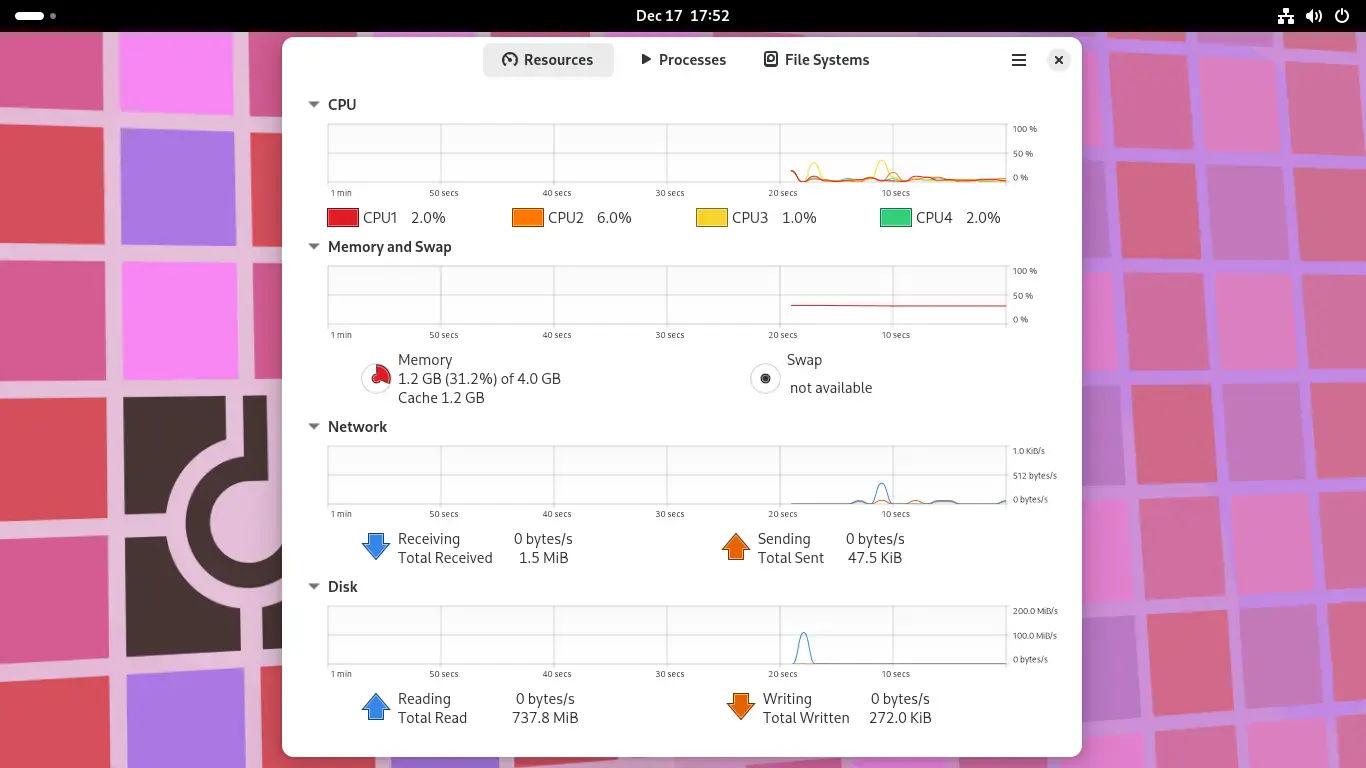
Task: Open the clock showing Dec 17 17:52
Action: 682,16
